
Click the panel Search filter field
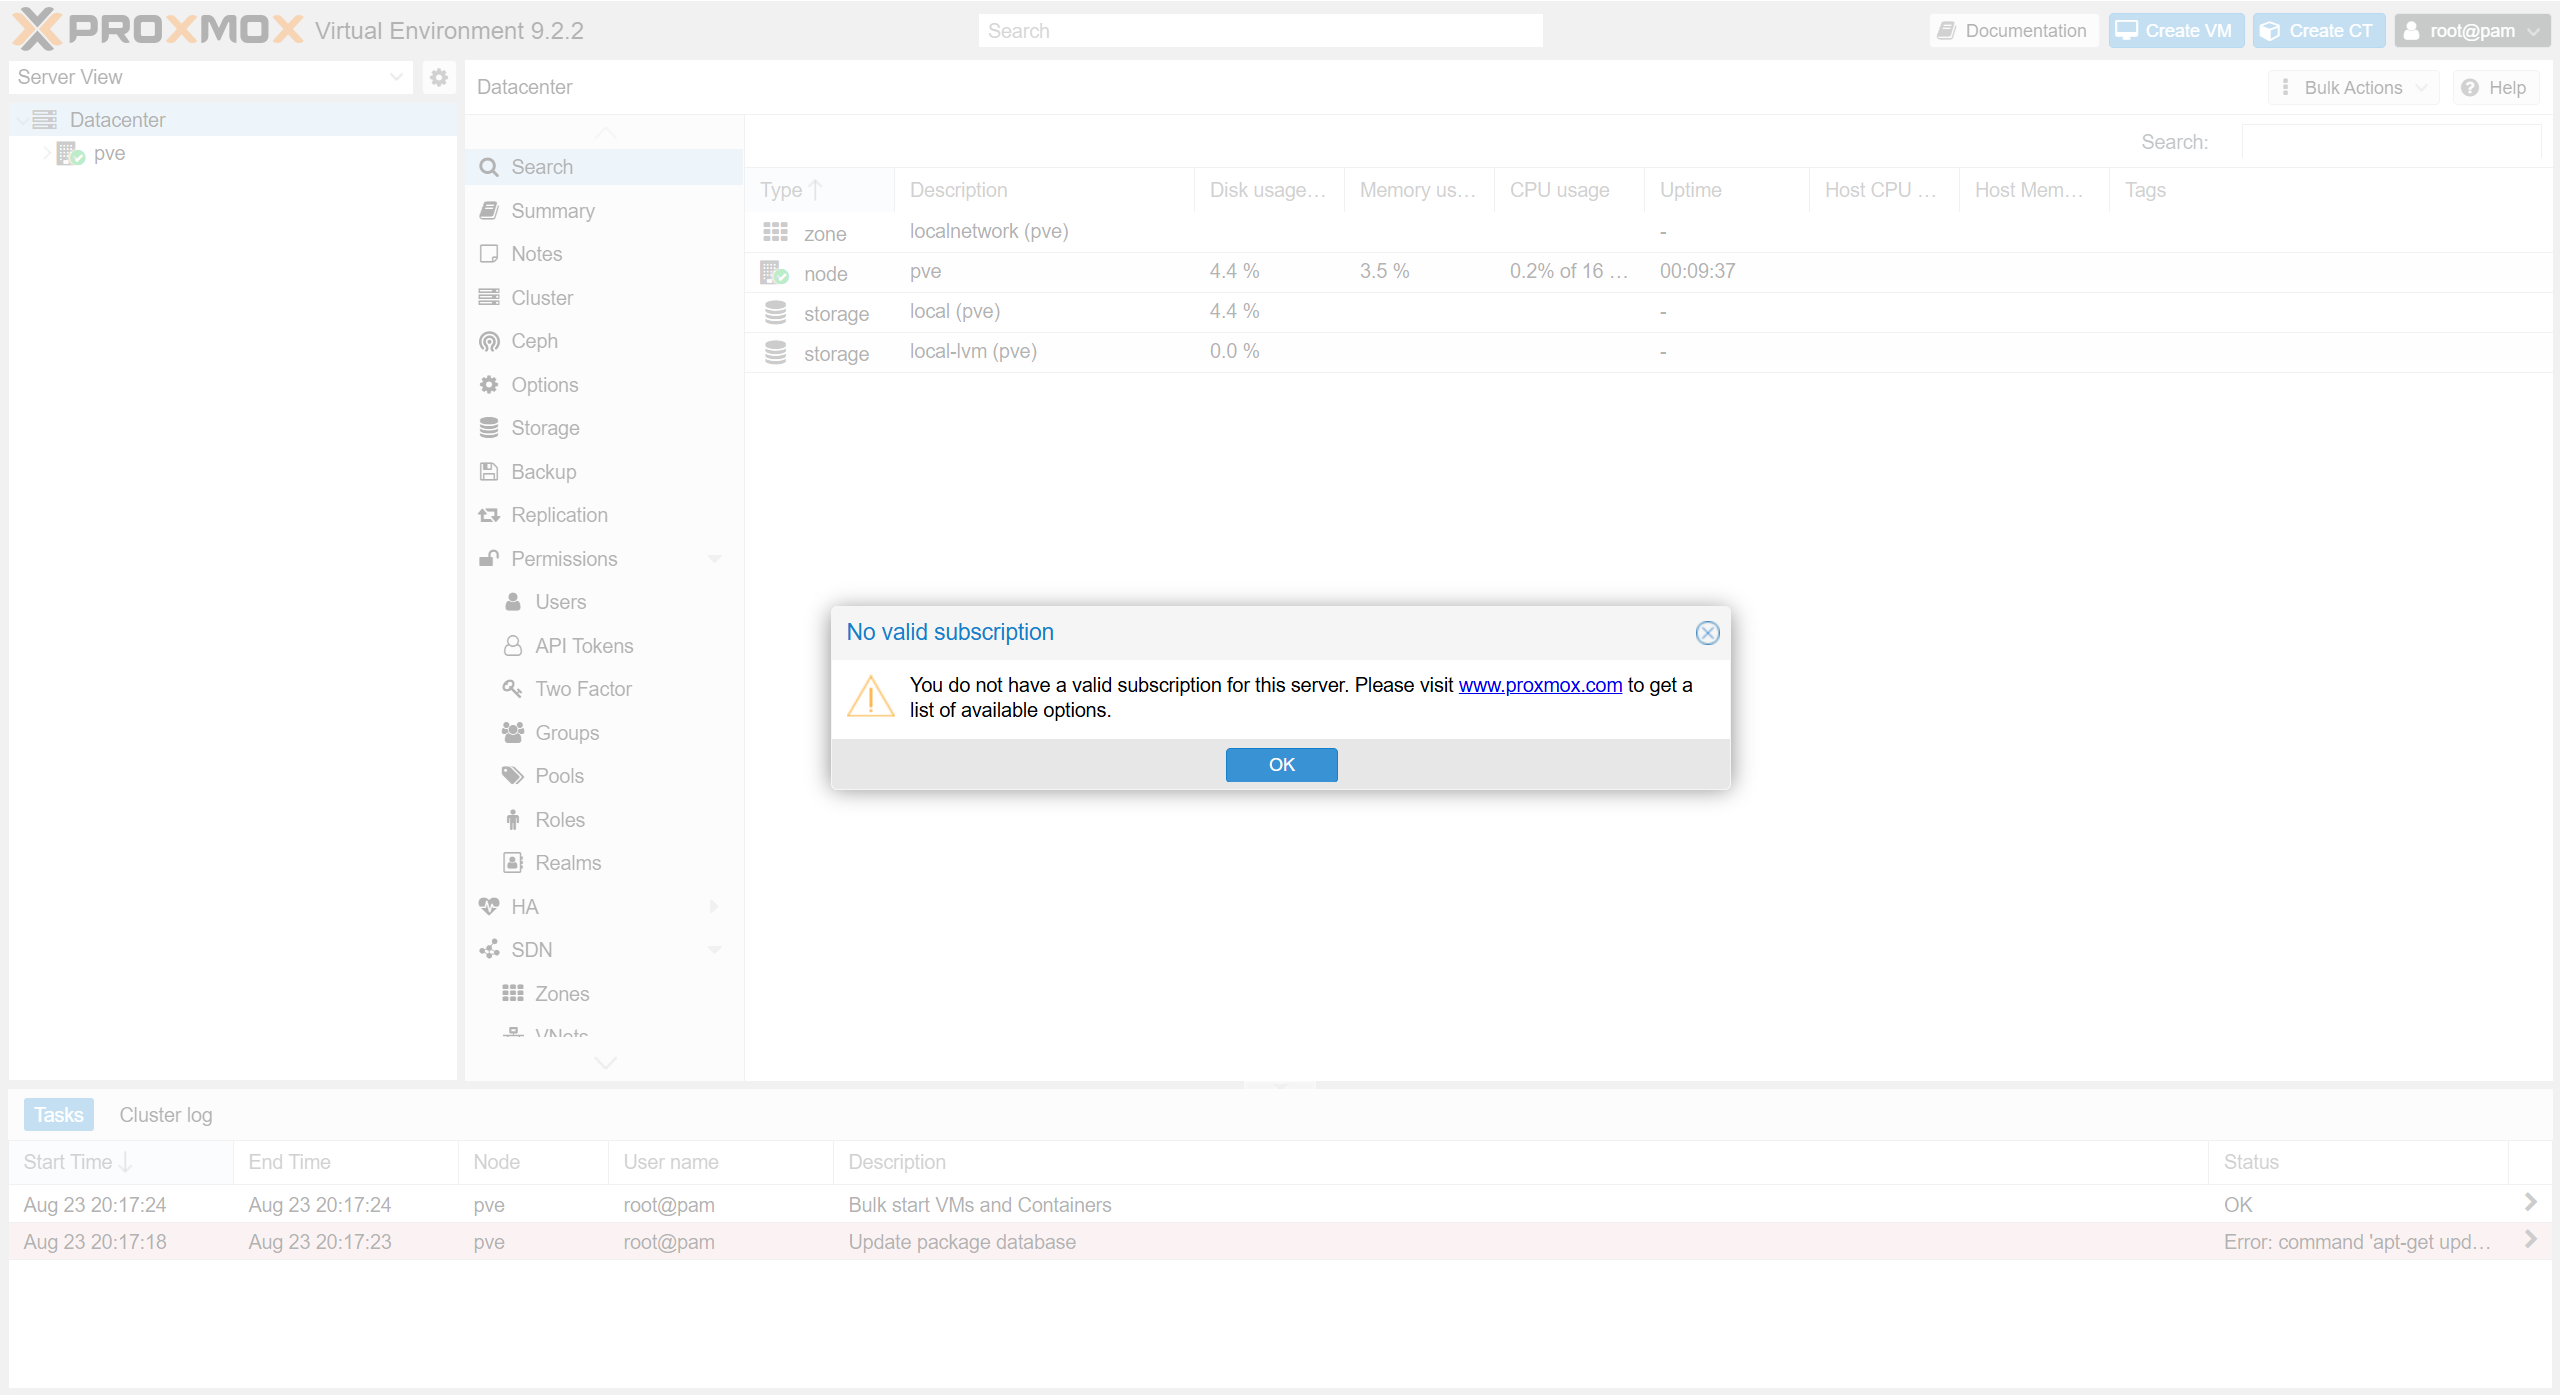click(x=2390, y=142)
